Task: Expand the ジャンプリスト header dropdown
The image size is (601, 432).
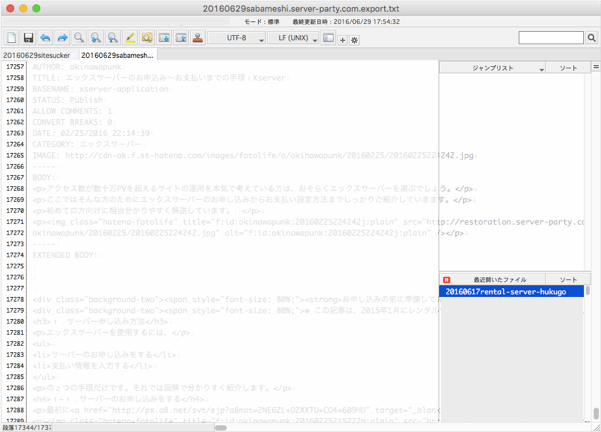Action: pos(493,68)
